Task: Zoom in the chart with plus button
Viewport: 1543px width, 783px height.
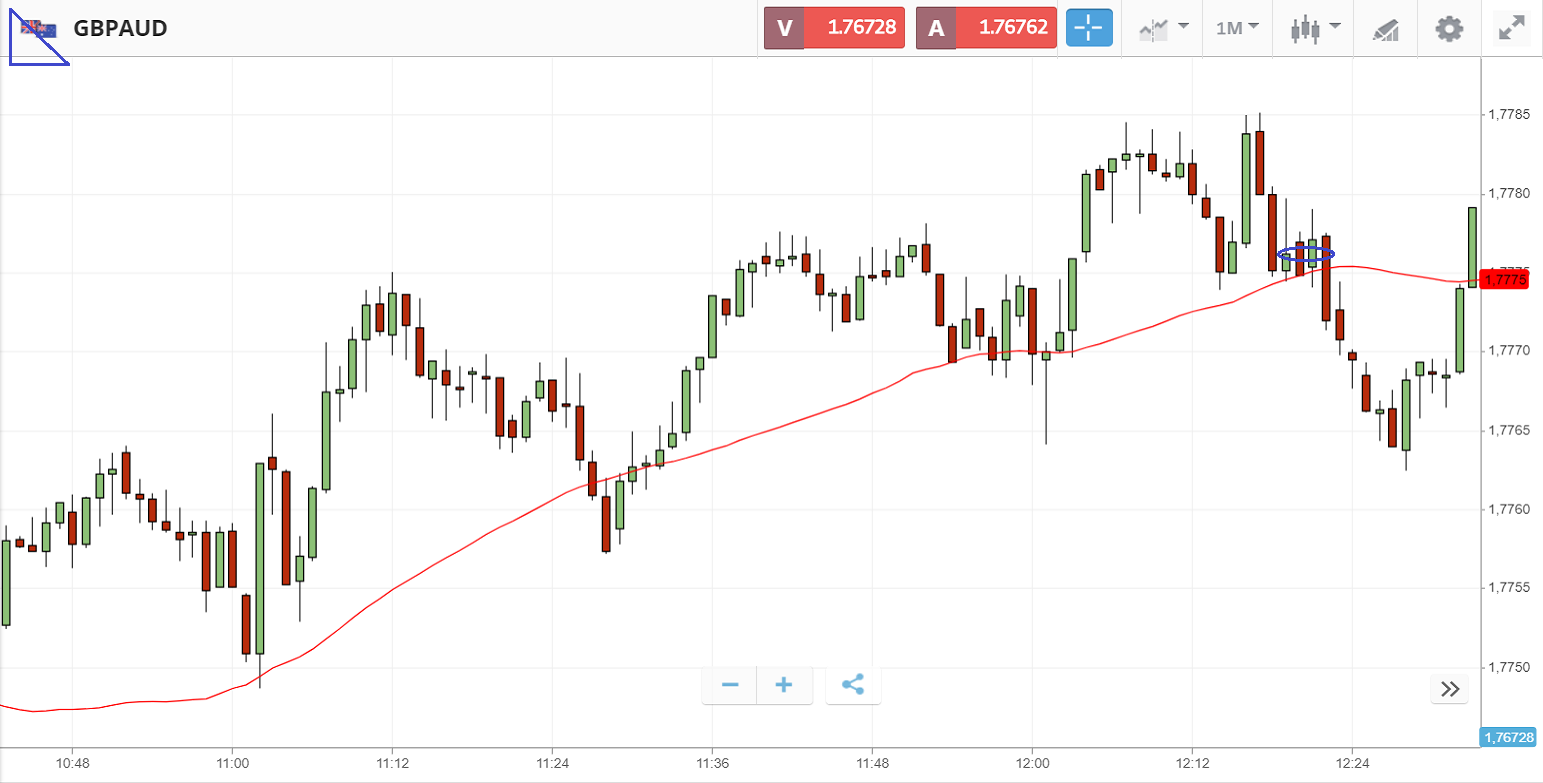Action: coord(784,686)
